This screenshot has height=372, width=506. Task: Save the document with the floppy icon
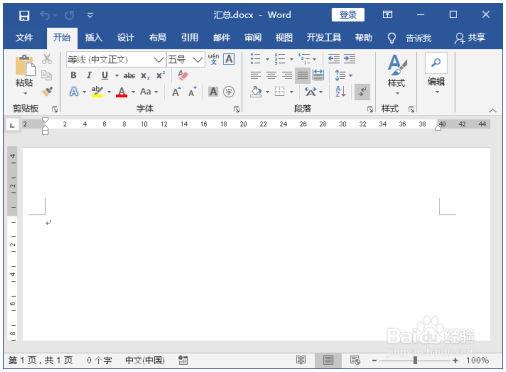(x=24, y=15)
